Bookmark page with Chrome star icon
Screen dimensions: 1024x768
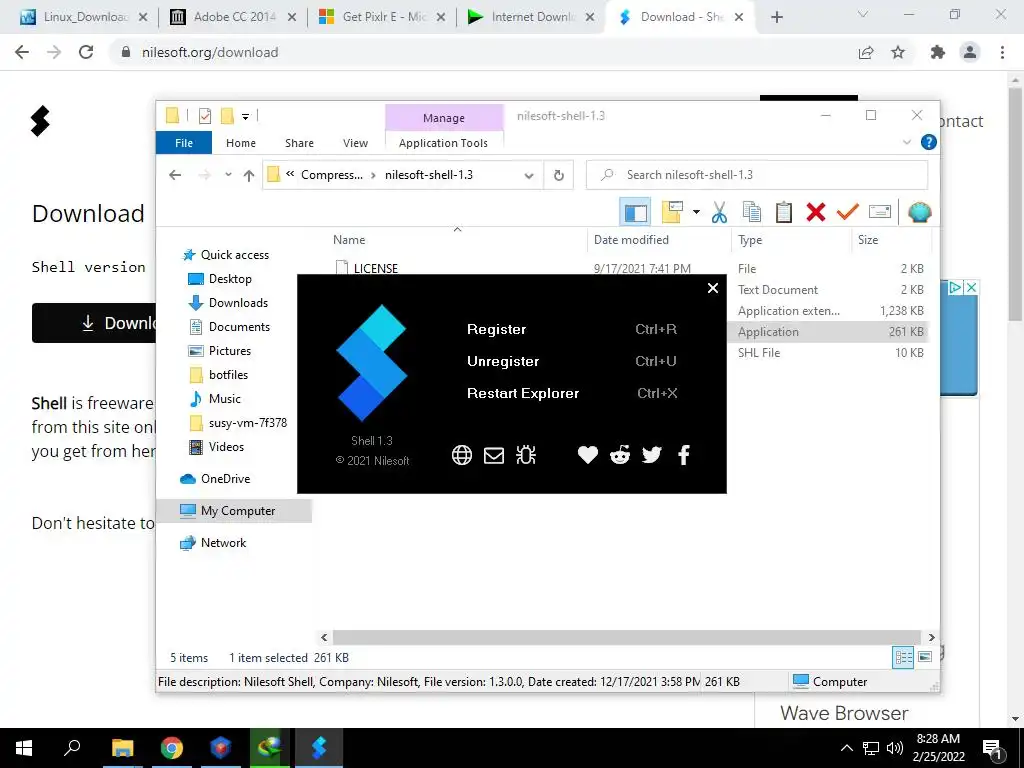coord(898,52)
